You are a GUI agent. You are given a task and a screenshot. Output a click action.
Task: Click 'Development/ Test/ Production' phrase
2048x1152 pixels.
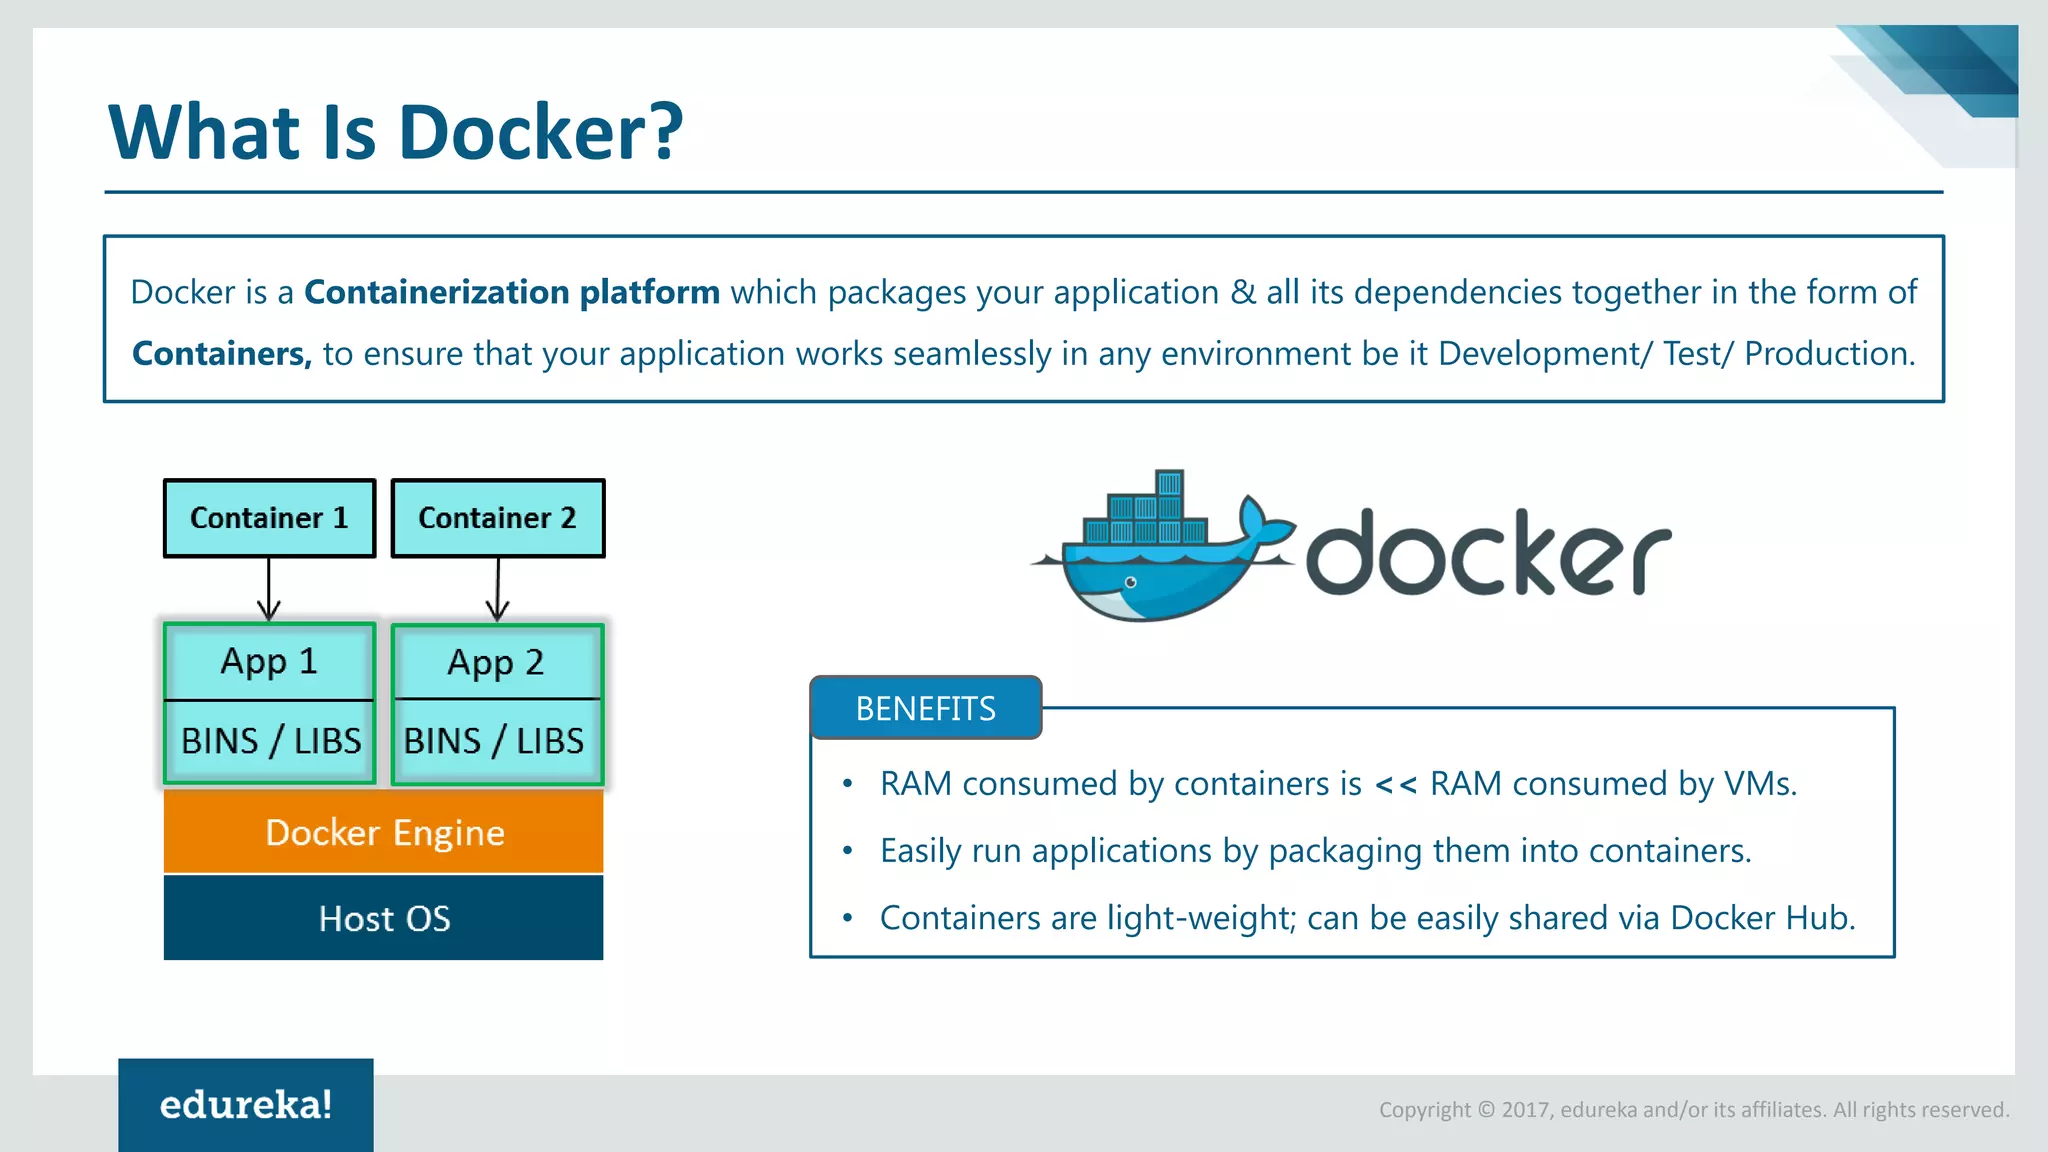pyautogui.click(x=1677, y=354)
